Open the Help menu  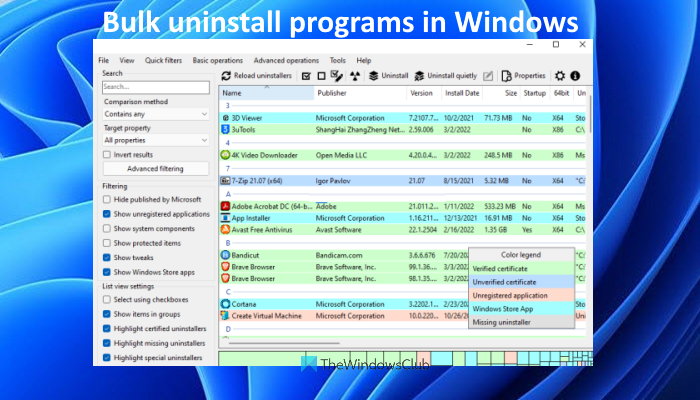pyautogui.click(x=364, y=60)
